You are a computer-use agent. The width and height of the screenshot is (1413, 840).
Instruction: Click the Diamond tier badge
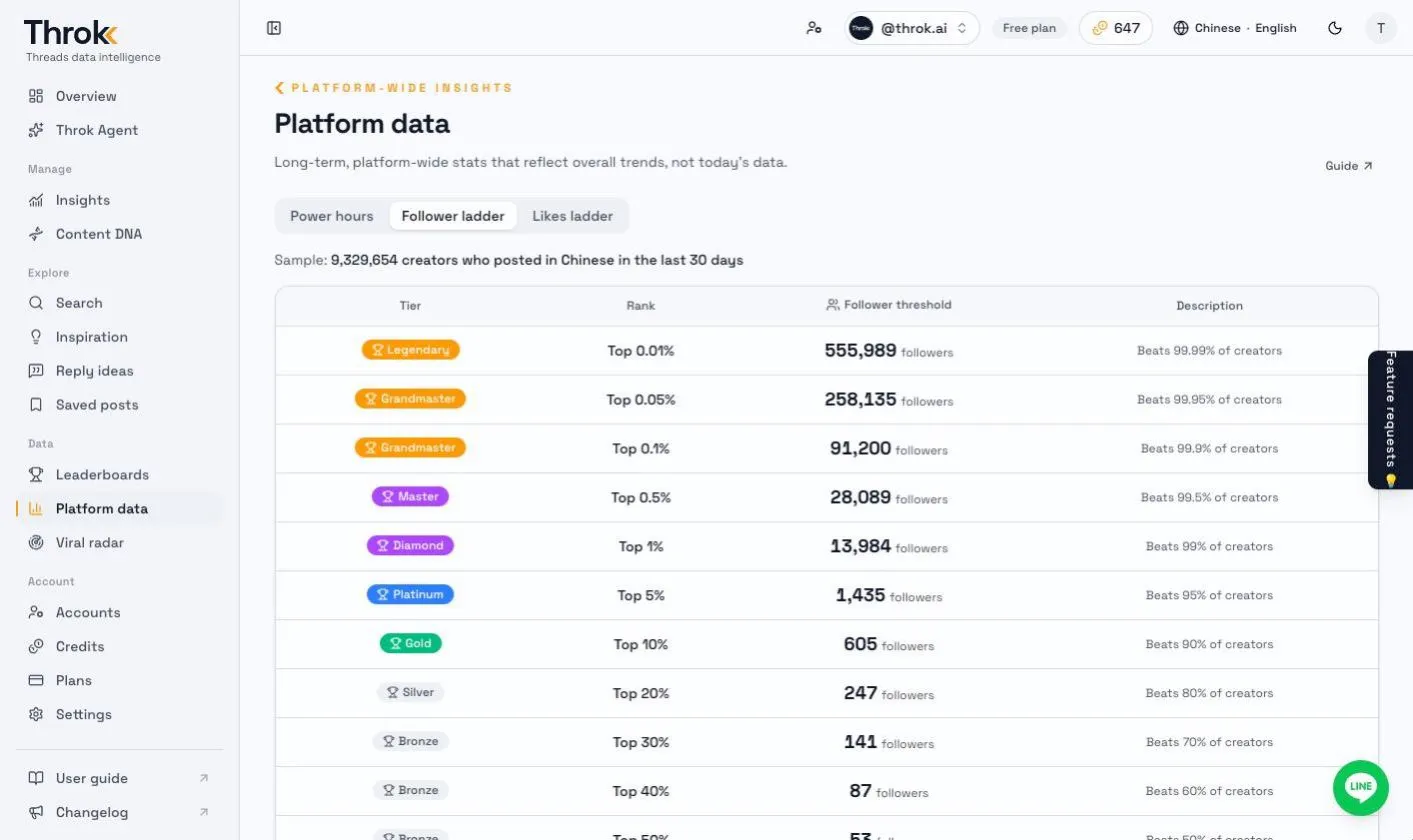click(410, 545)
